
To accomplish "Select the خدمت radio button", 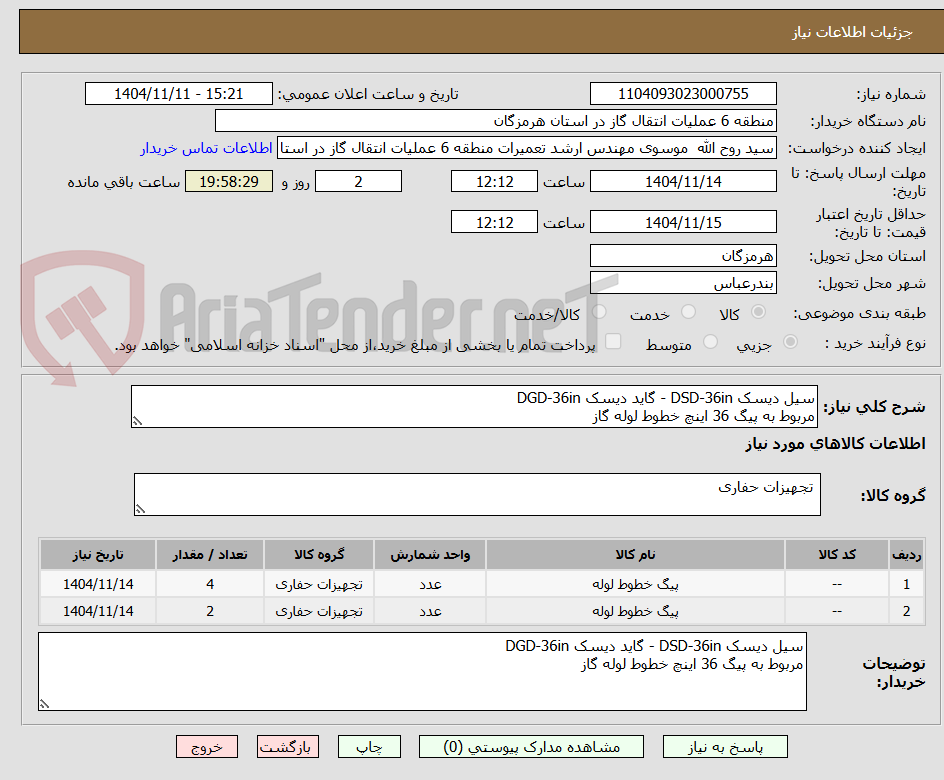I will (x=688, y=312).
